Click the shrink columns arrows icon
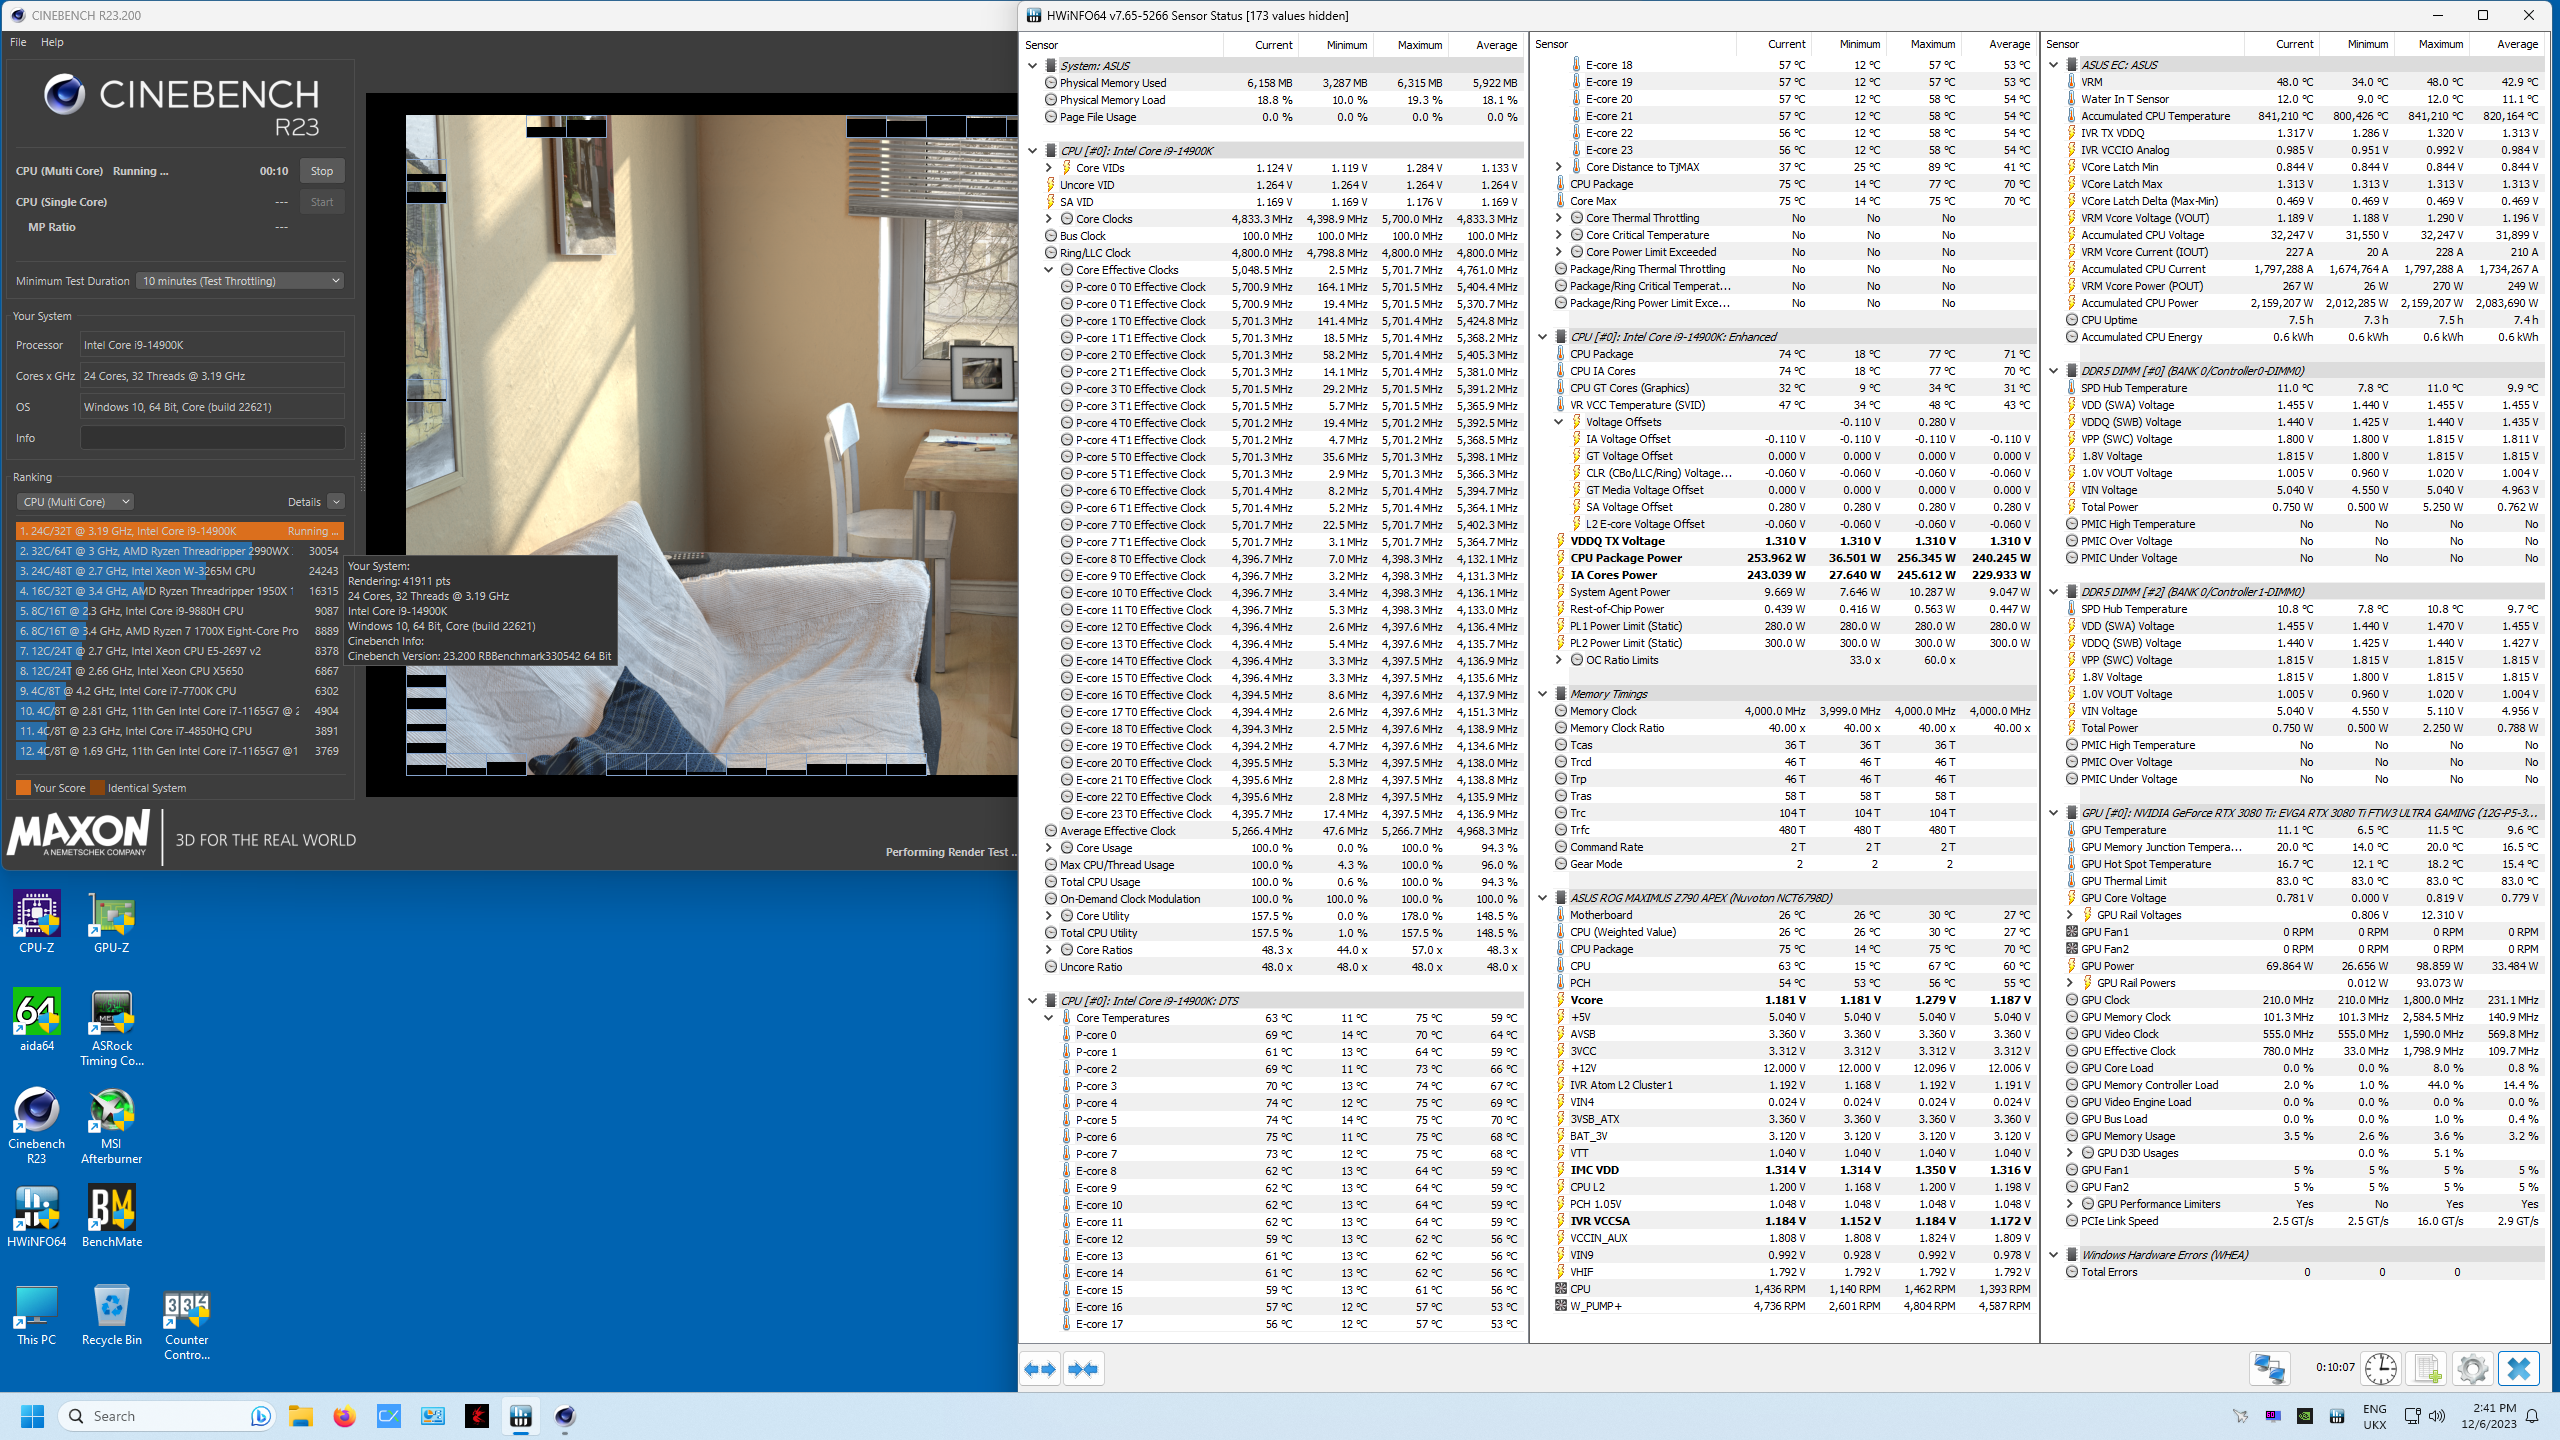Viewport: 2560px width, 1440px height. (1083, 1368)
